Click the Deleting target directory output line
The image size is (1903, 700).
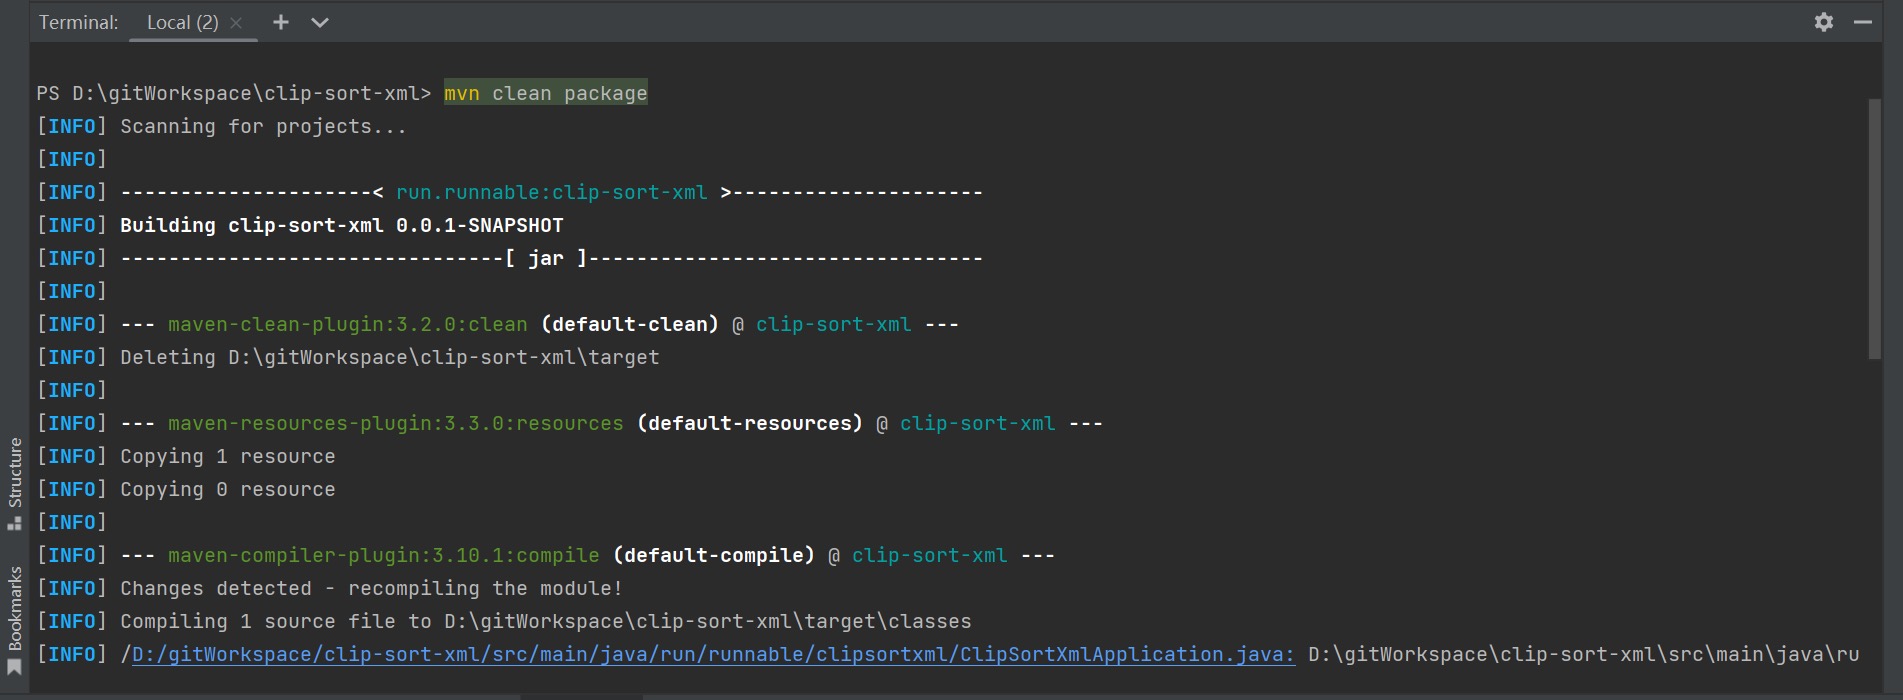coord(389,357)
